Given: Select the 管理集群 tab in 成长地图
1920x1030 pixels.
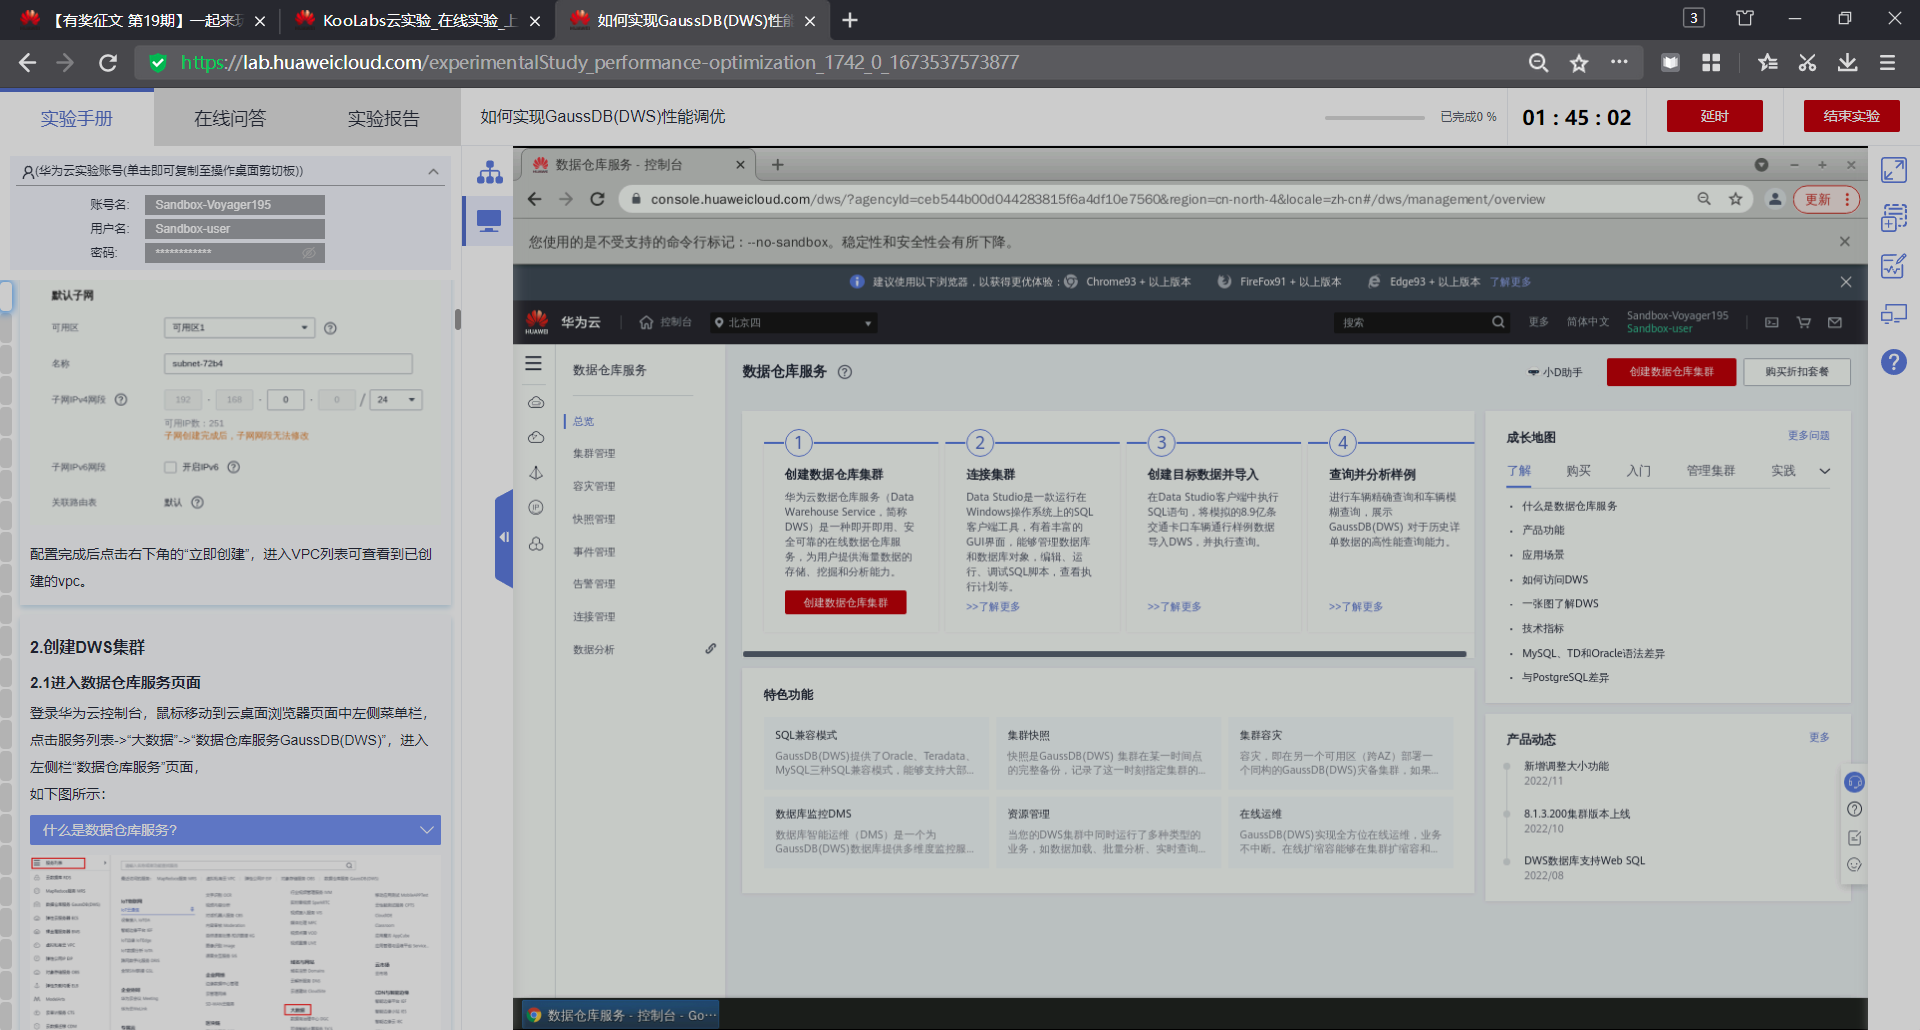Looking at the screenshot, I should point(1710,471).
